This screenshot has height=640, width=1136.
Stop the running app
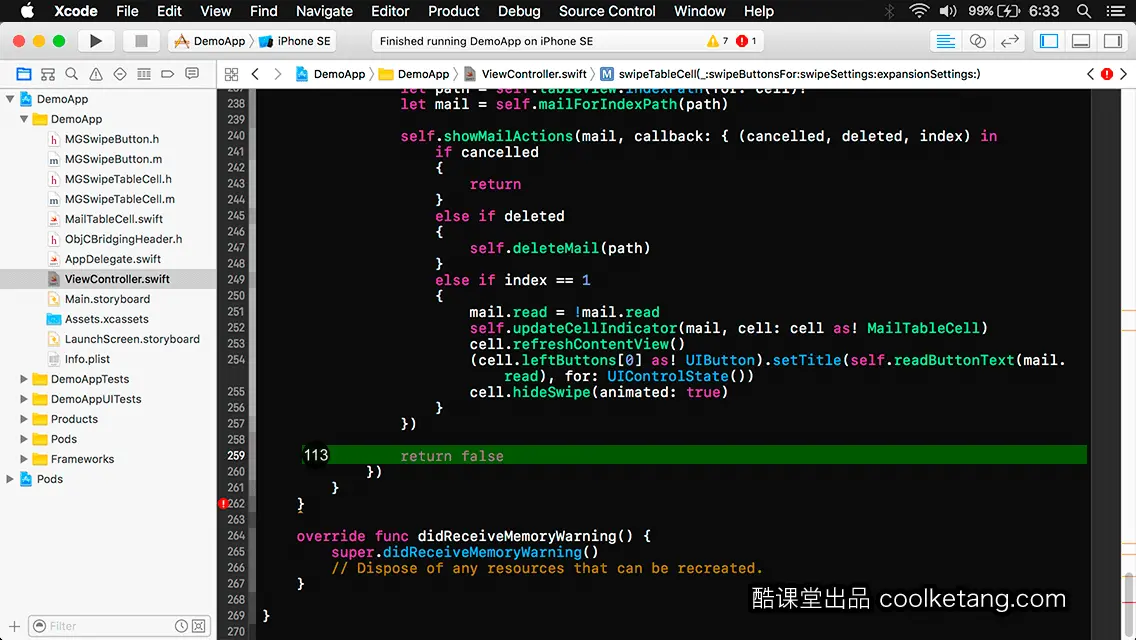141,41
